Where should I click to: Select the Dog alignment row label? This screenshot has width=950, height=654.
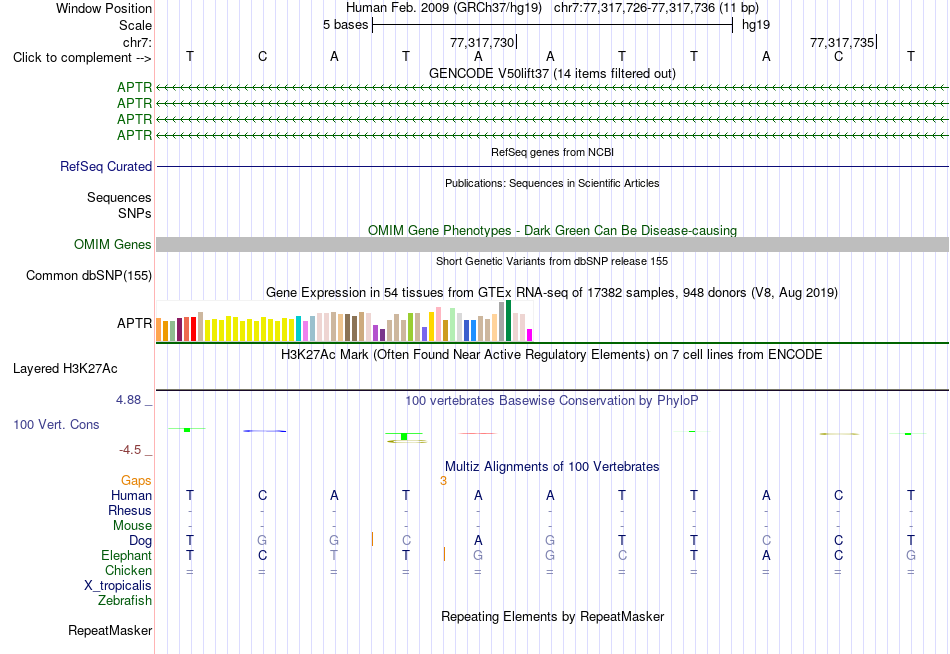pyautogui.click(x=141, y=541)
